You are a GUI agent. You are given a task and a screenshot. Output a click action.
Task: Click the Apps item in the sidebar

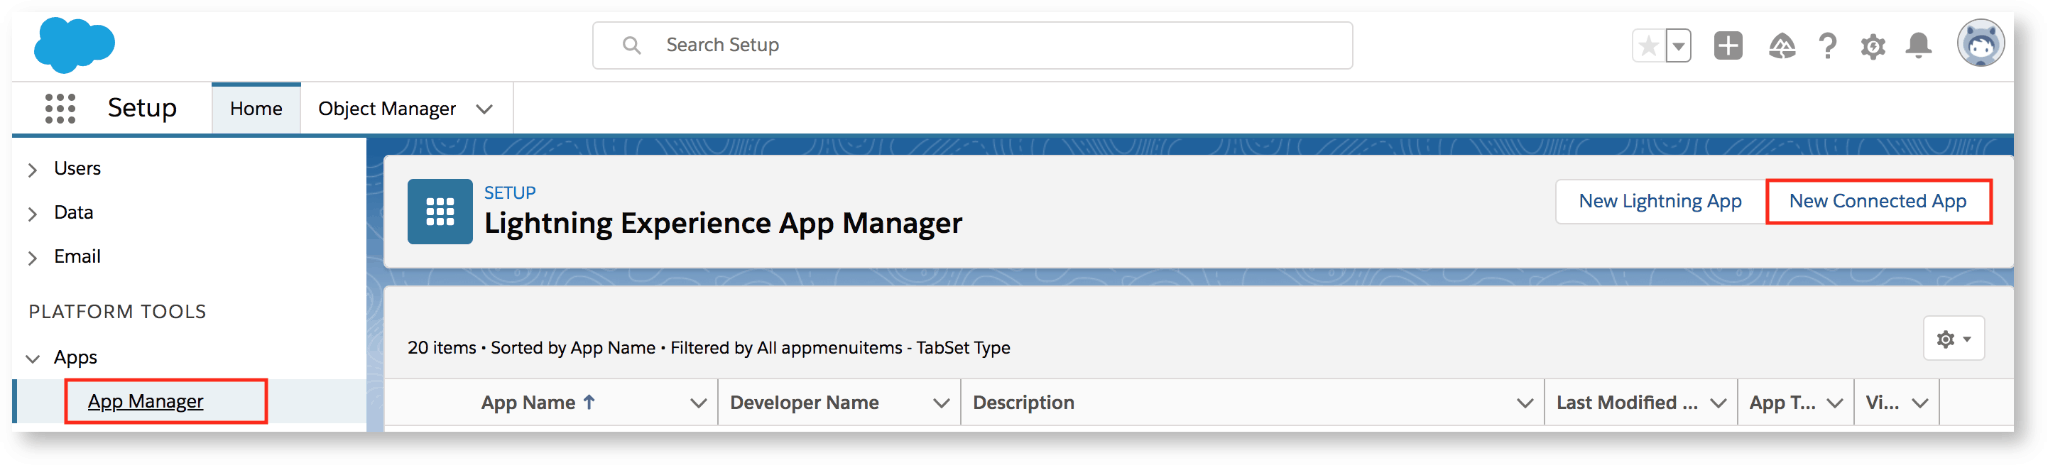(x=75, y=357)
